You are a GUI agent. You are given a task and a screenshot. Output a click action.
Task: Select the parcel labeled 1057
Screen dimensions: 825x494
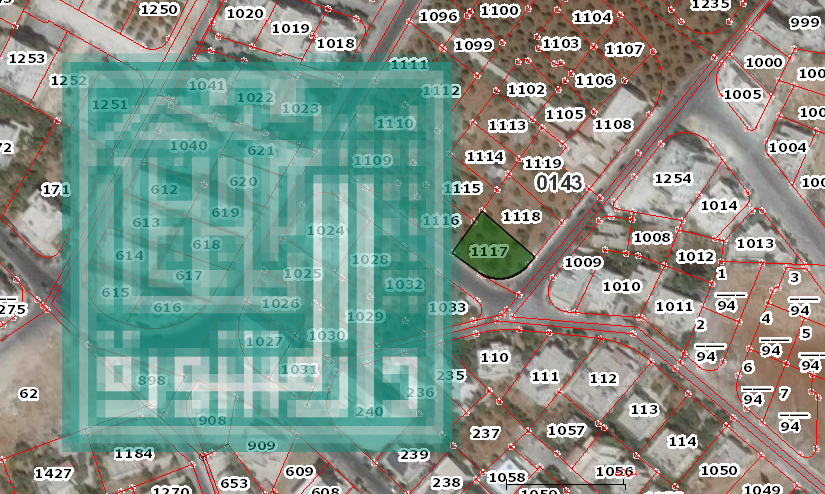click(x=566, y=430)
